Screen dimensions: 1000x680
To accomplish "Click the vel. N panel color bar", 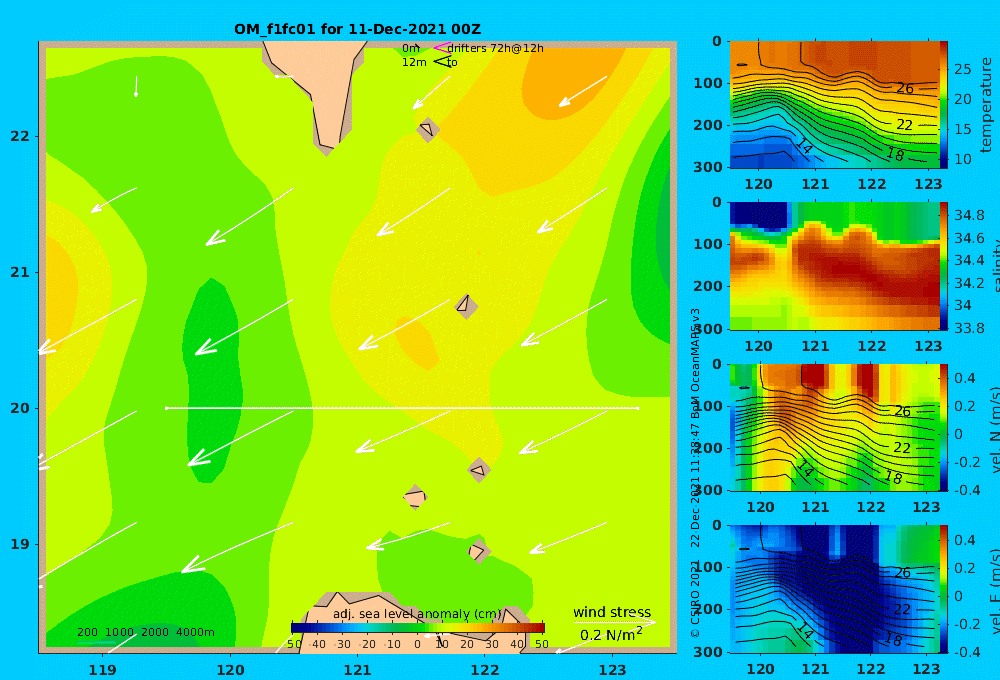I will pos(944,427).
